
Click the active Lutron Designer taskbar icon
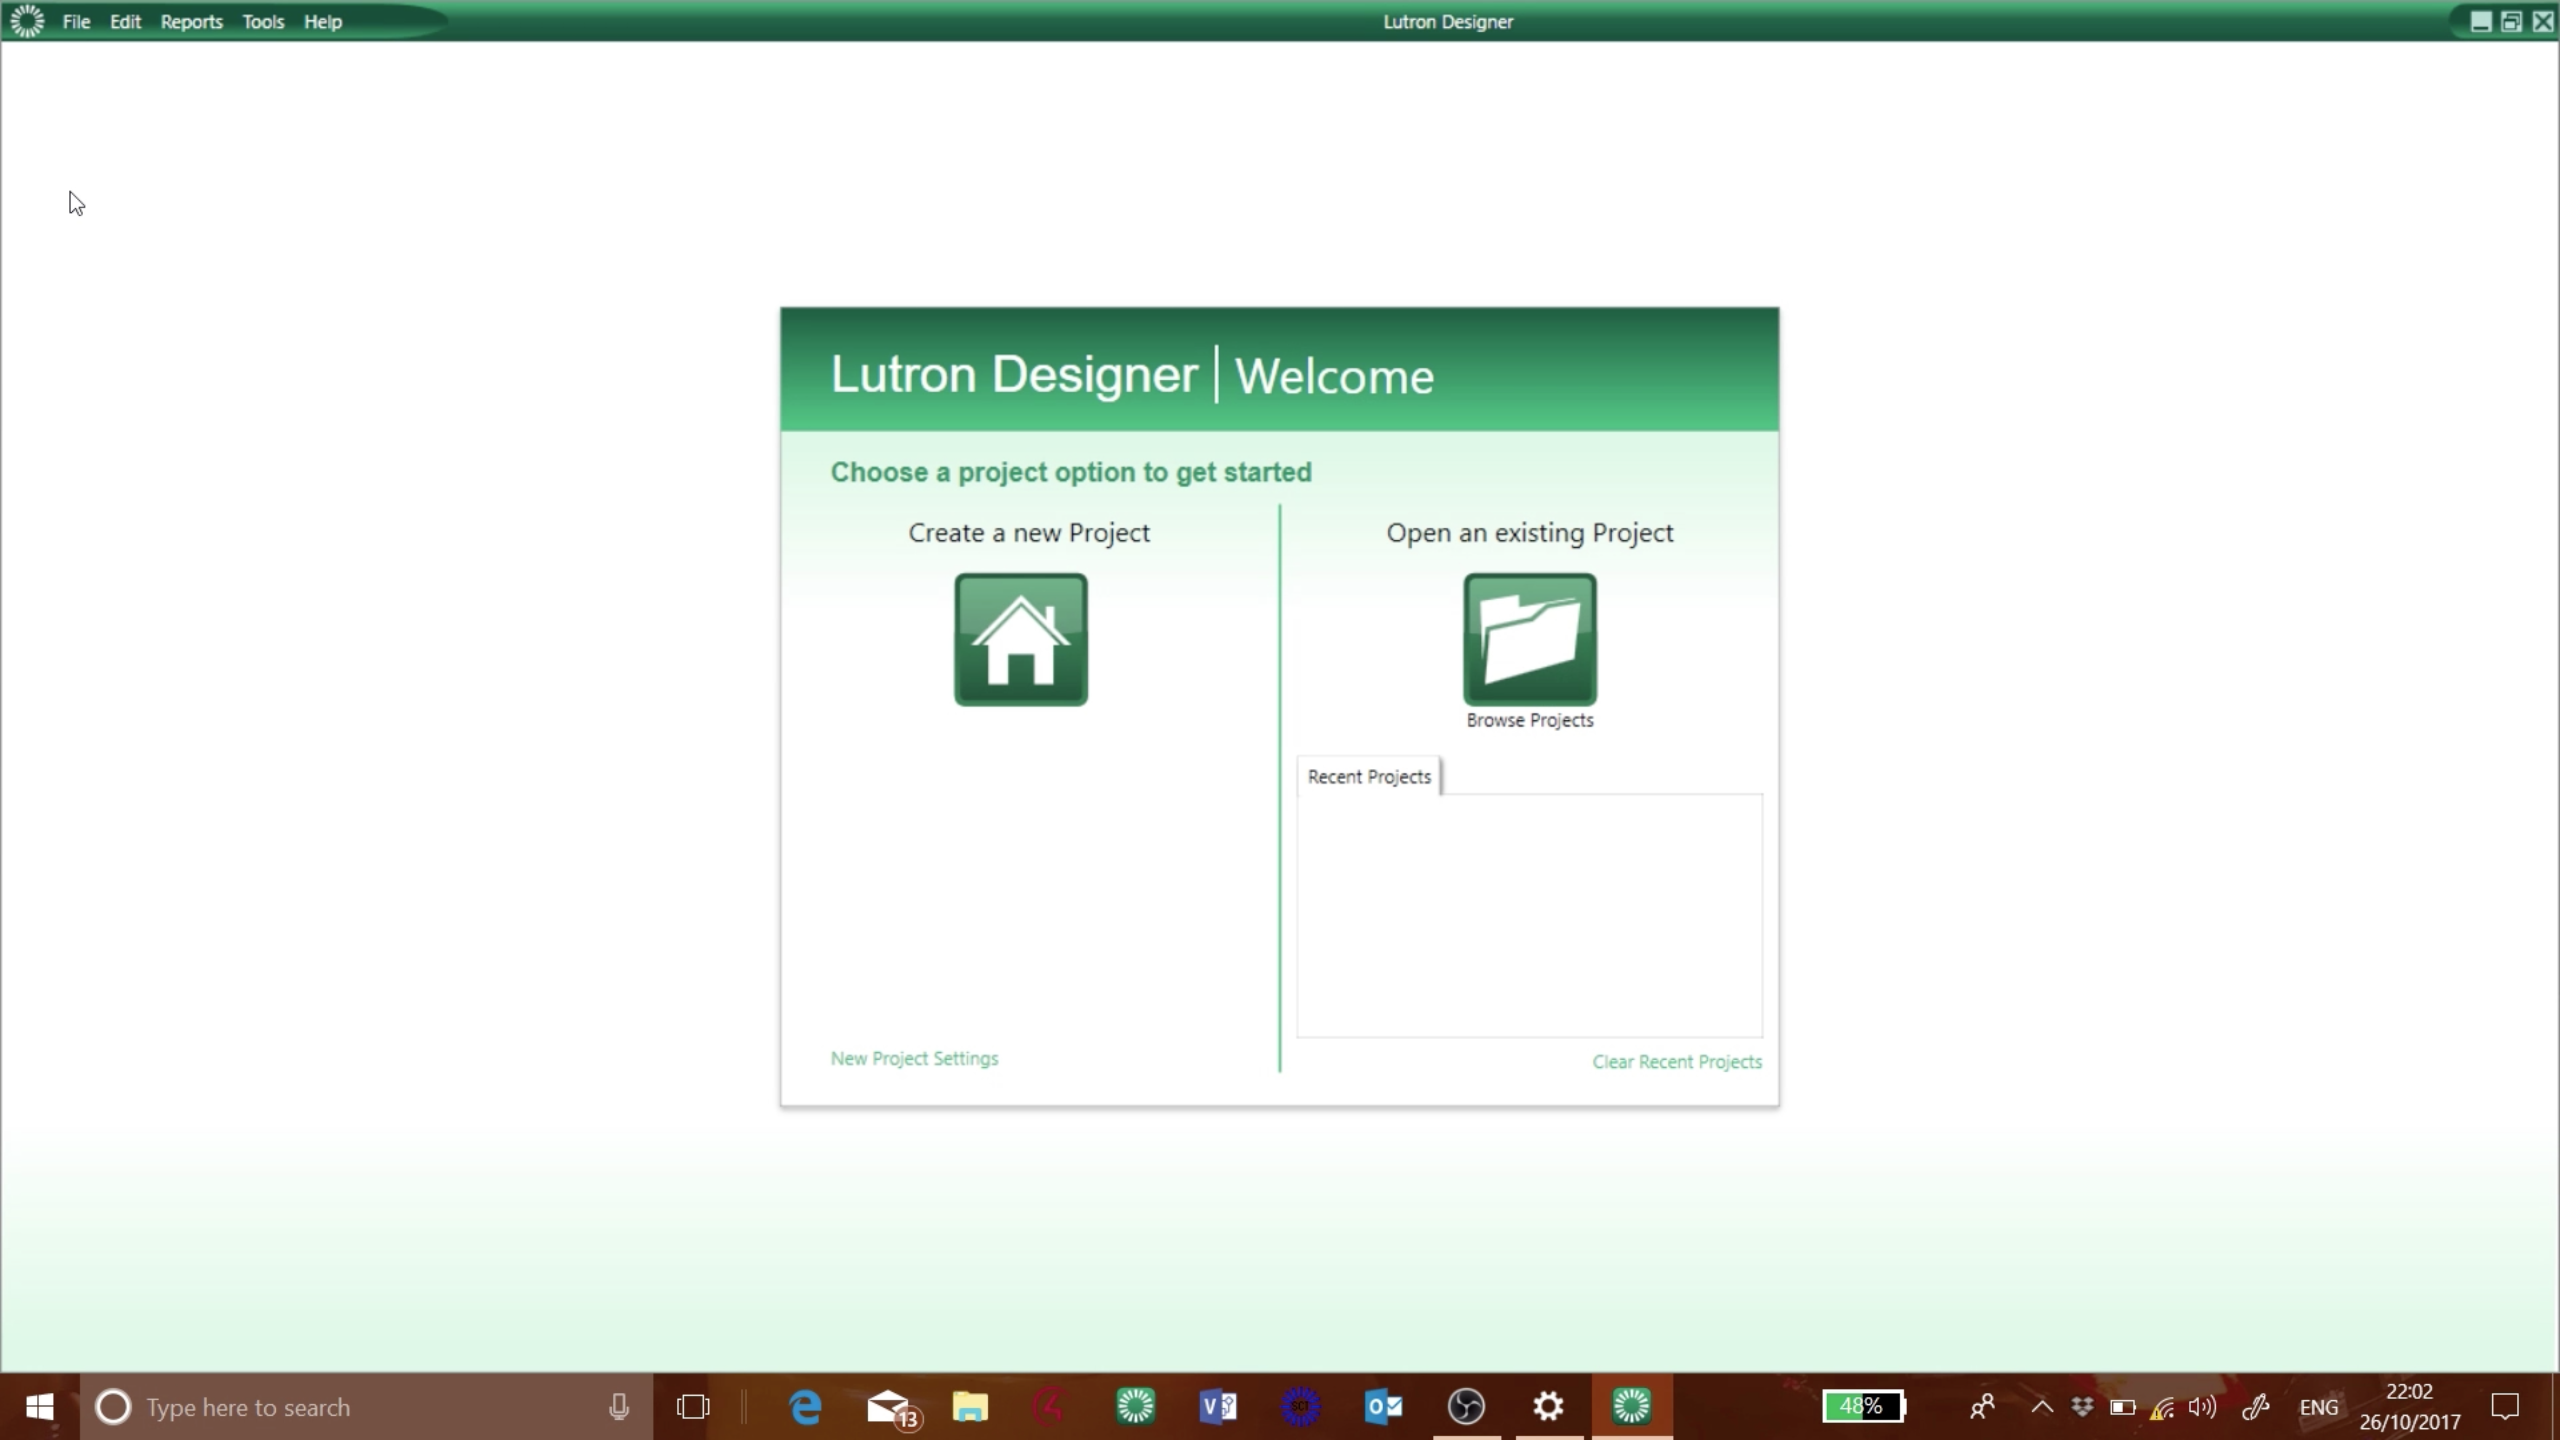1631,1407
